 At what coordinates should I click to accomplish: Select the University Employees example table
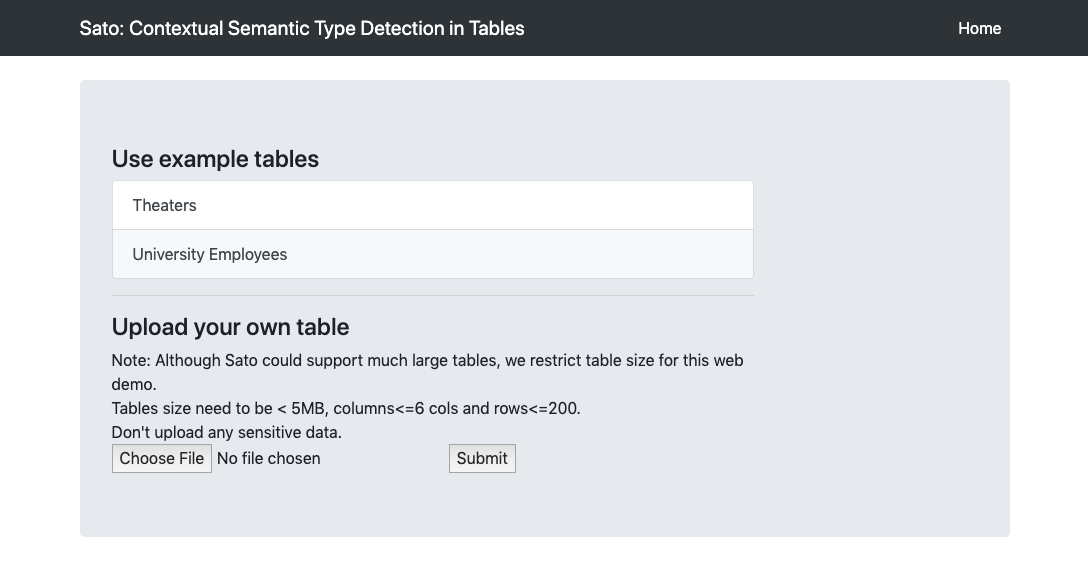432,254
